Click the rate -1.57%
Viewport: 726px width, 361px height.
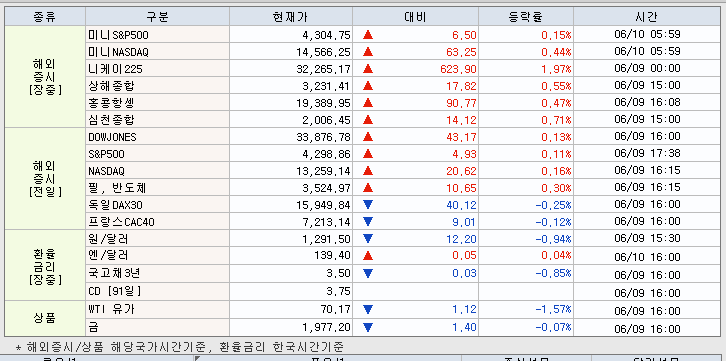point(553,309)
